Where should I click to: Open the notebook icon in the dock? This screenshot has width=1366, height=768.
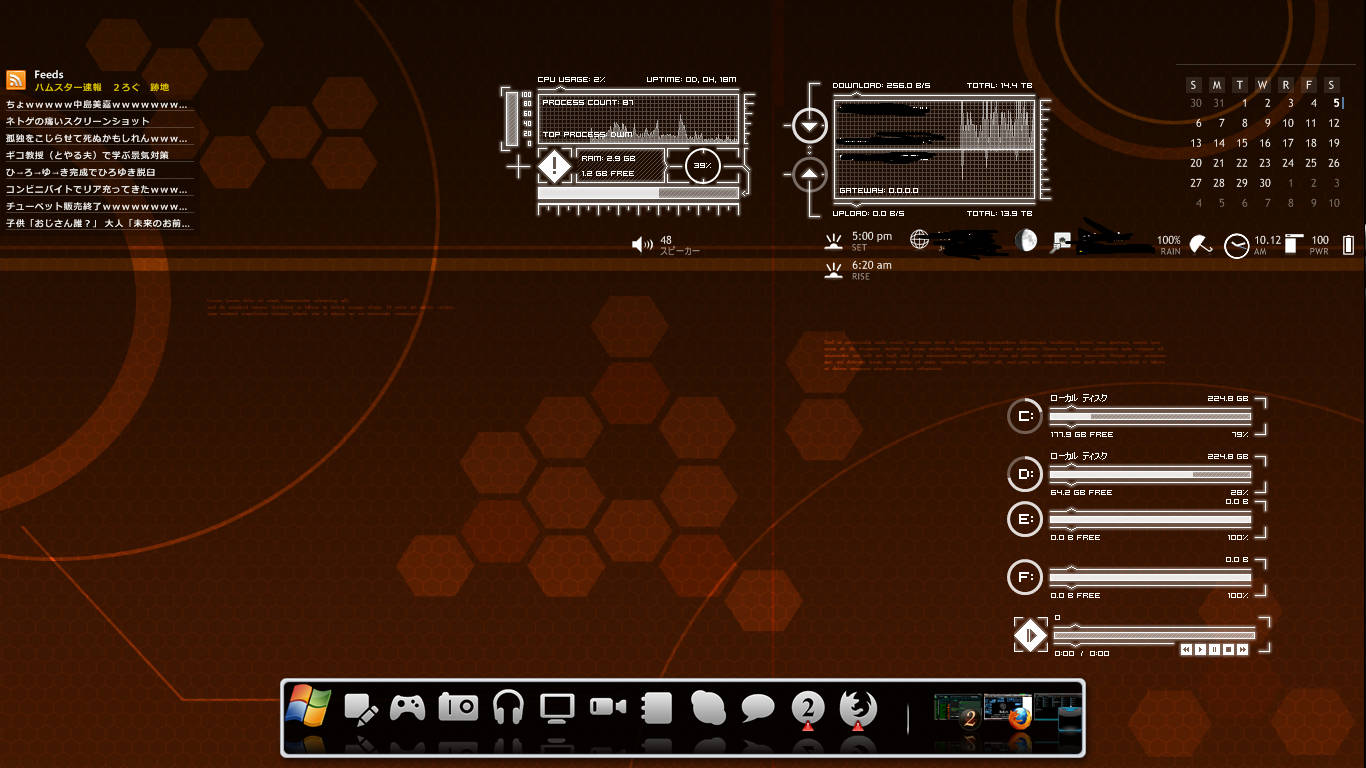click(656, 707)
